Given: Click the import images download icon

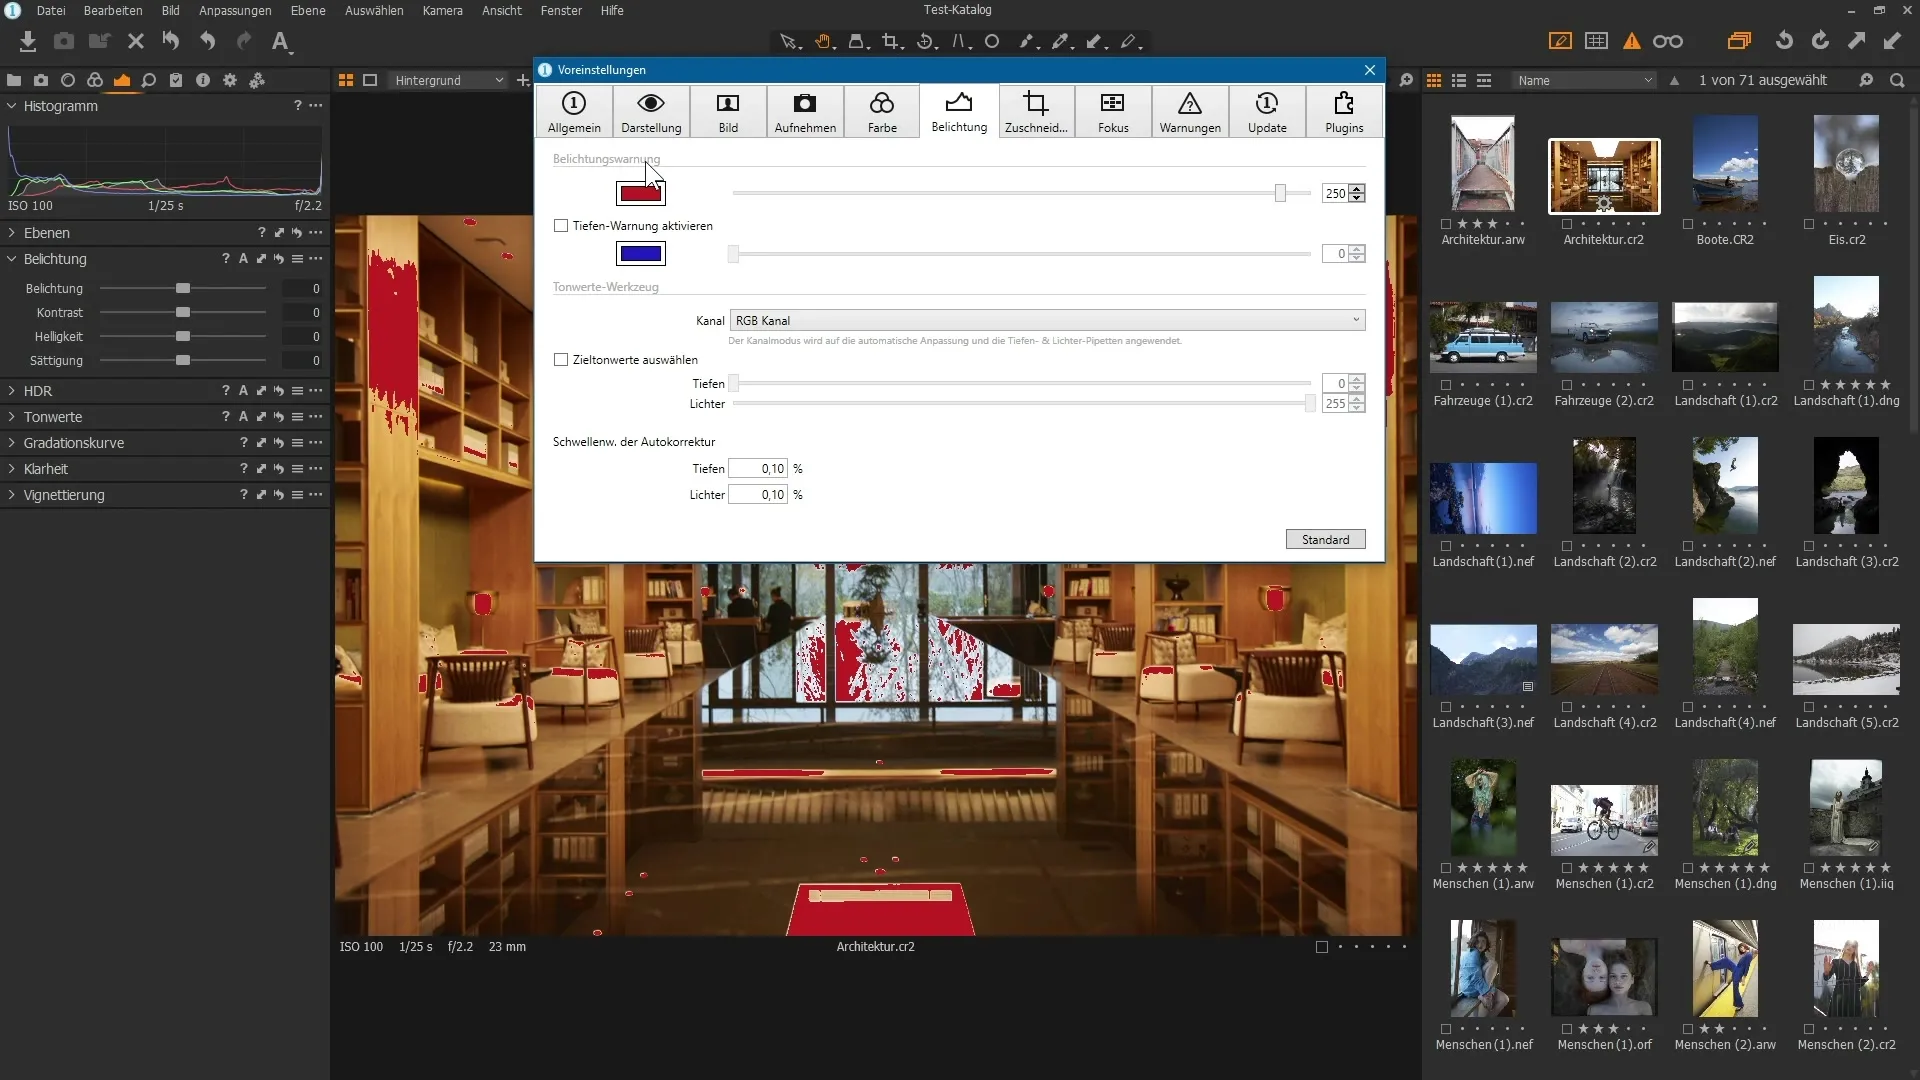Looking at the screenshot, I should 28,42.
